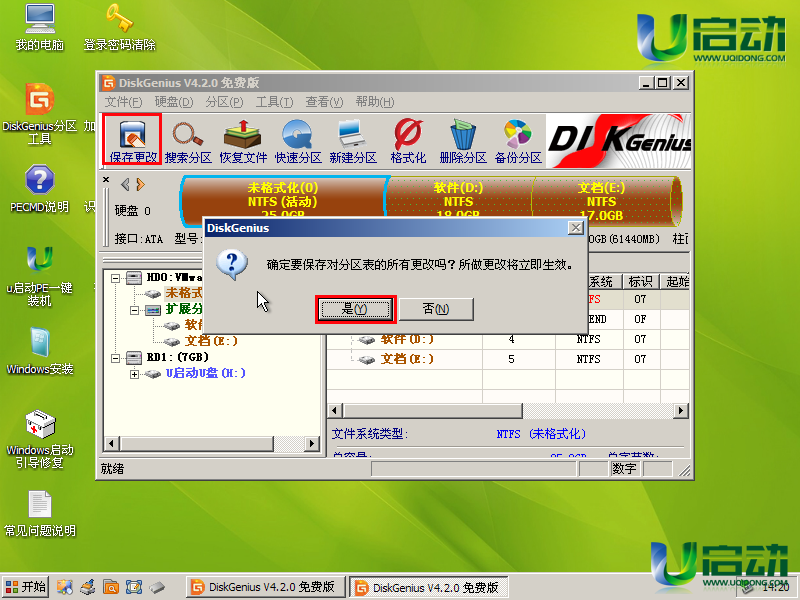
Task: Open 我的电脑 desktop icon
Action: [40, 27]
